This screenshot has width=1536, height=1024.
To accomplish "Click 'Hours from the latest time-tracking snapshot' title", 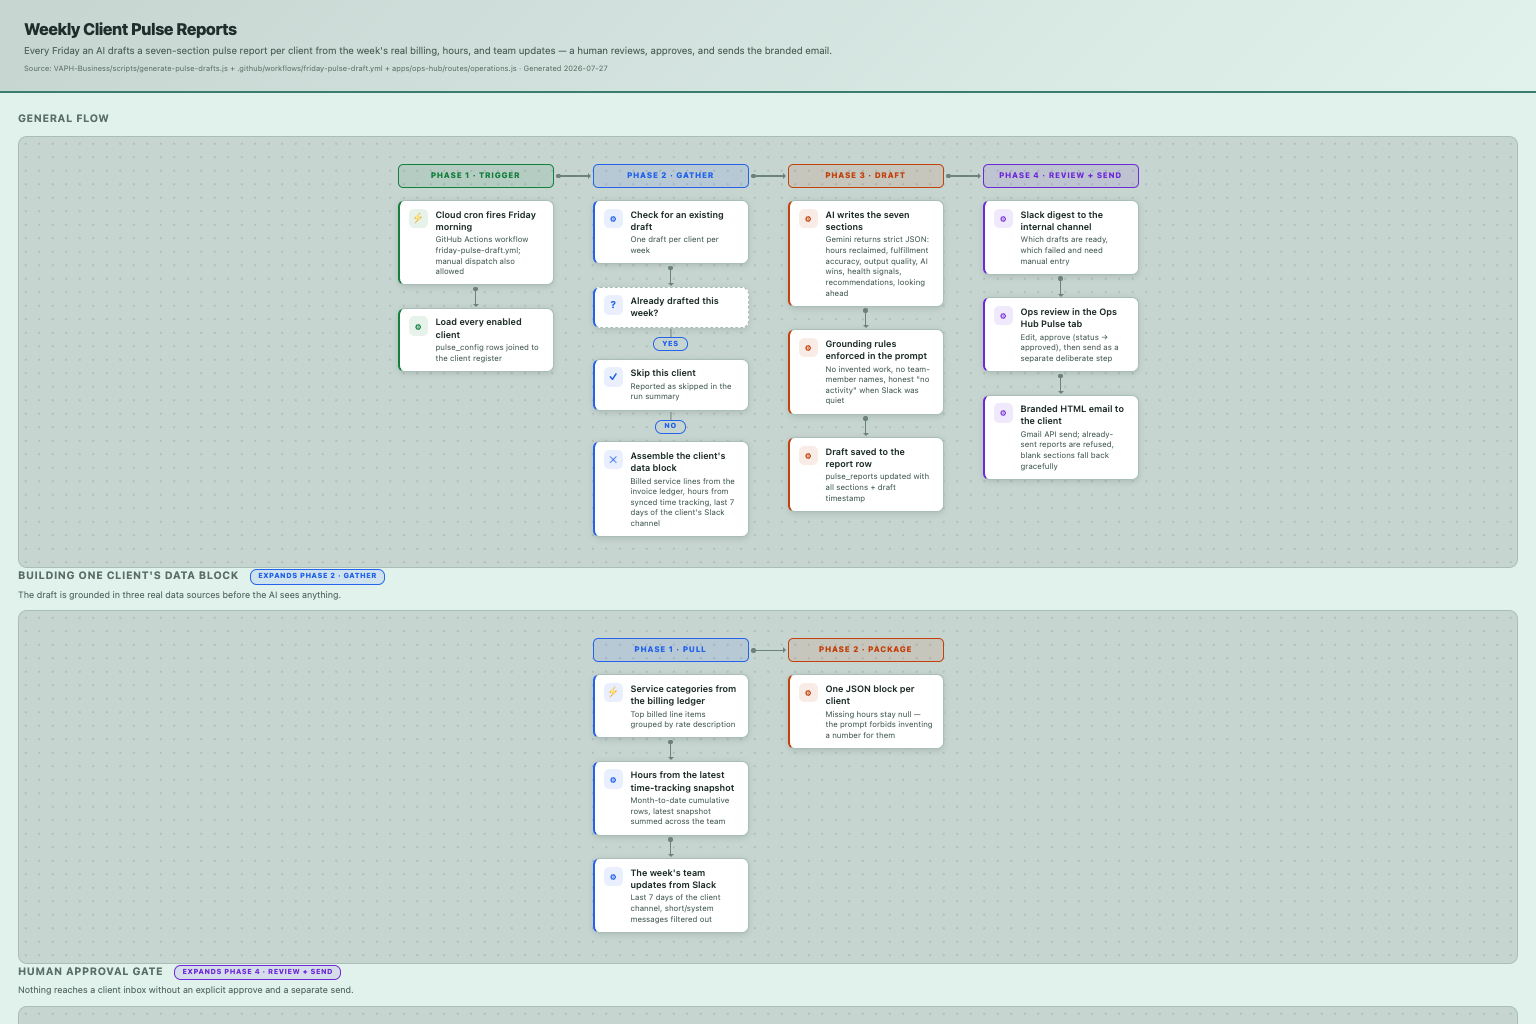I will click(682, 782).
